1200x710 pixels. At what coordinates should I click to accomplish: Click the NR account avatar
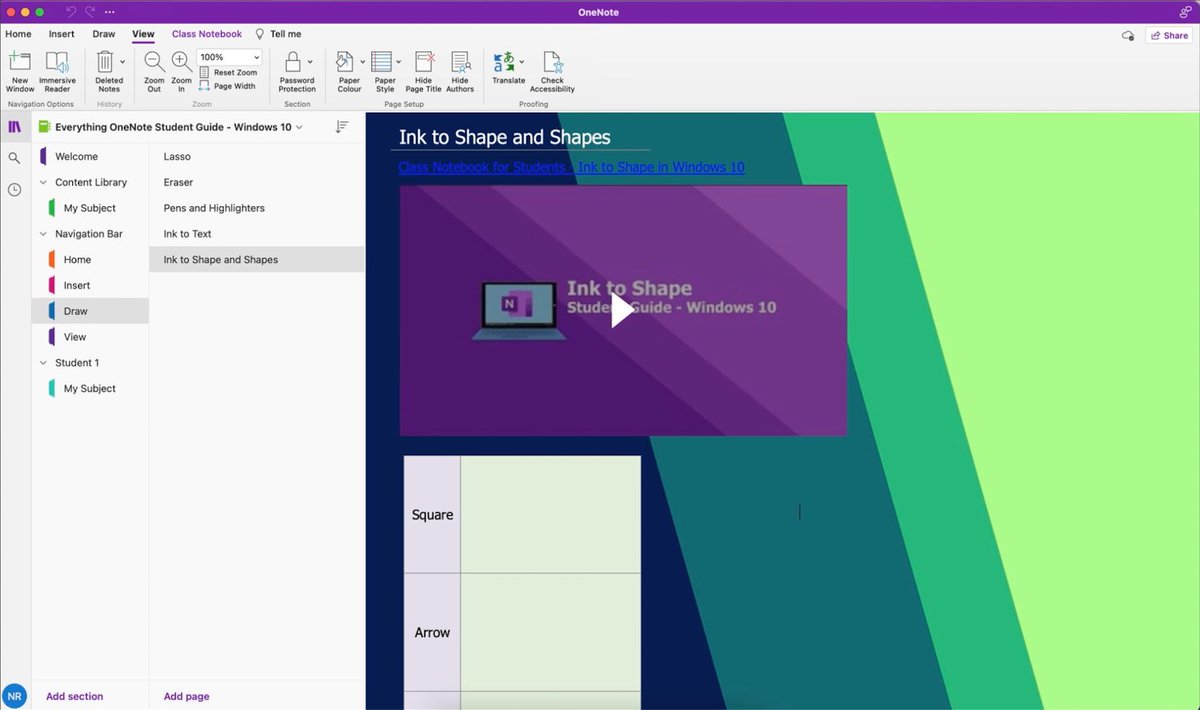[14, 696]
